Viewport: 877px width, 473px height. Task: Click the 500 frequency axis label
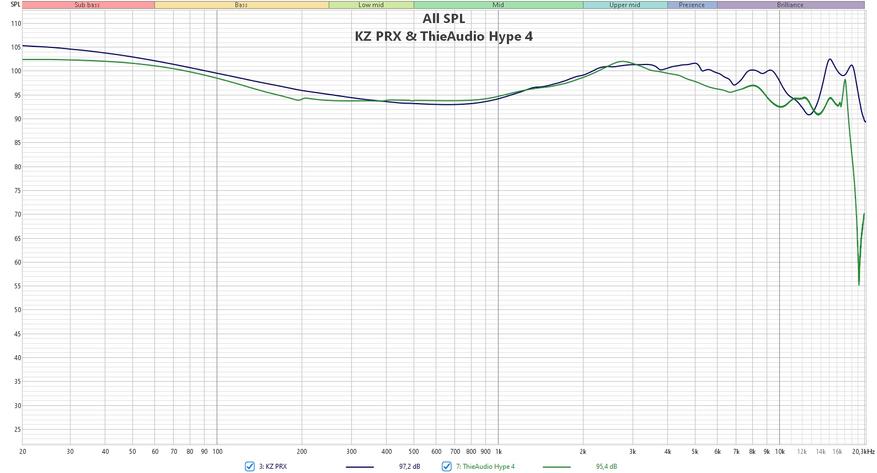tap(414, 451)
